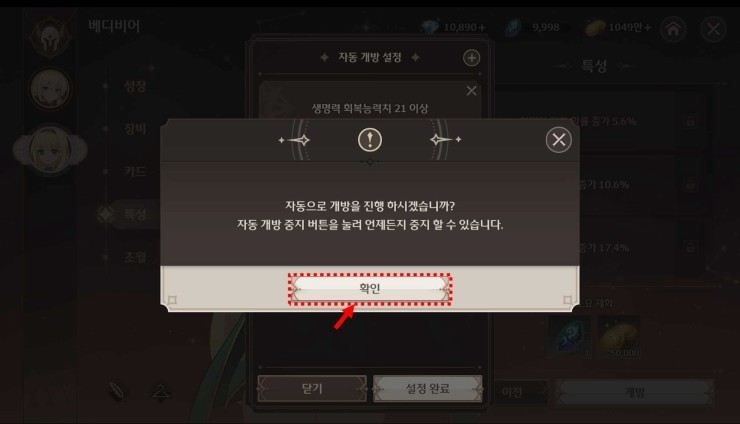The height and width of the screenshot is (424, 740).
Task: Add a condition with the plus icon
Action: pyautogui.click(x=471, y=58)
